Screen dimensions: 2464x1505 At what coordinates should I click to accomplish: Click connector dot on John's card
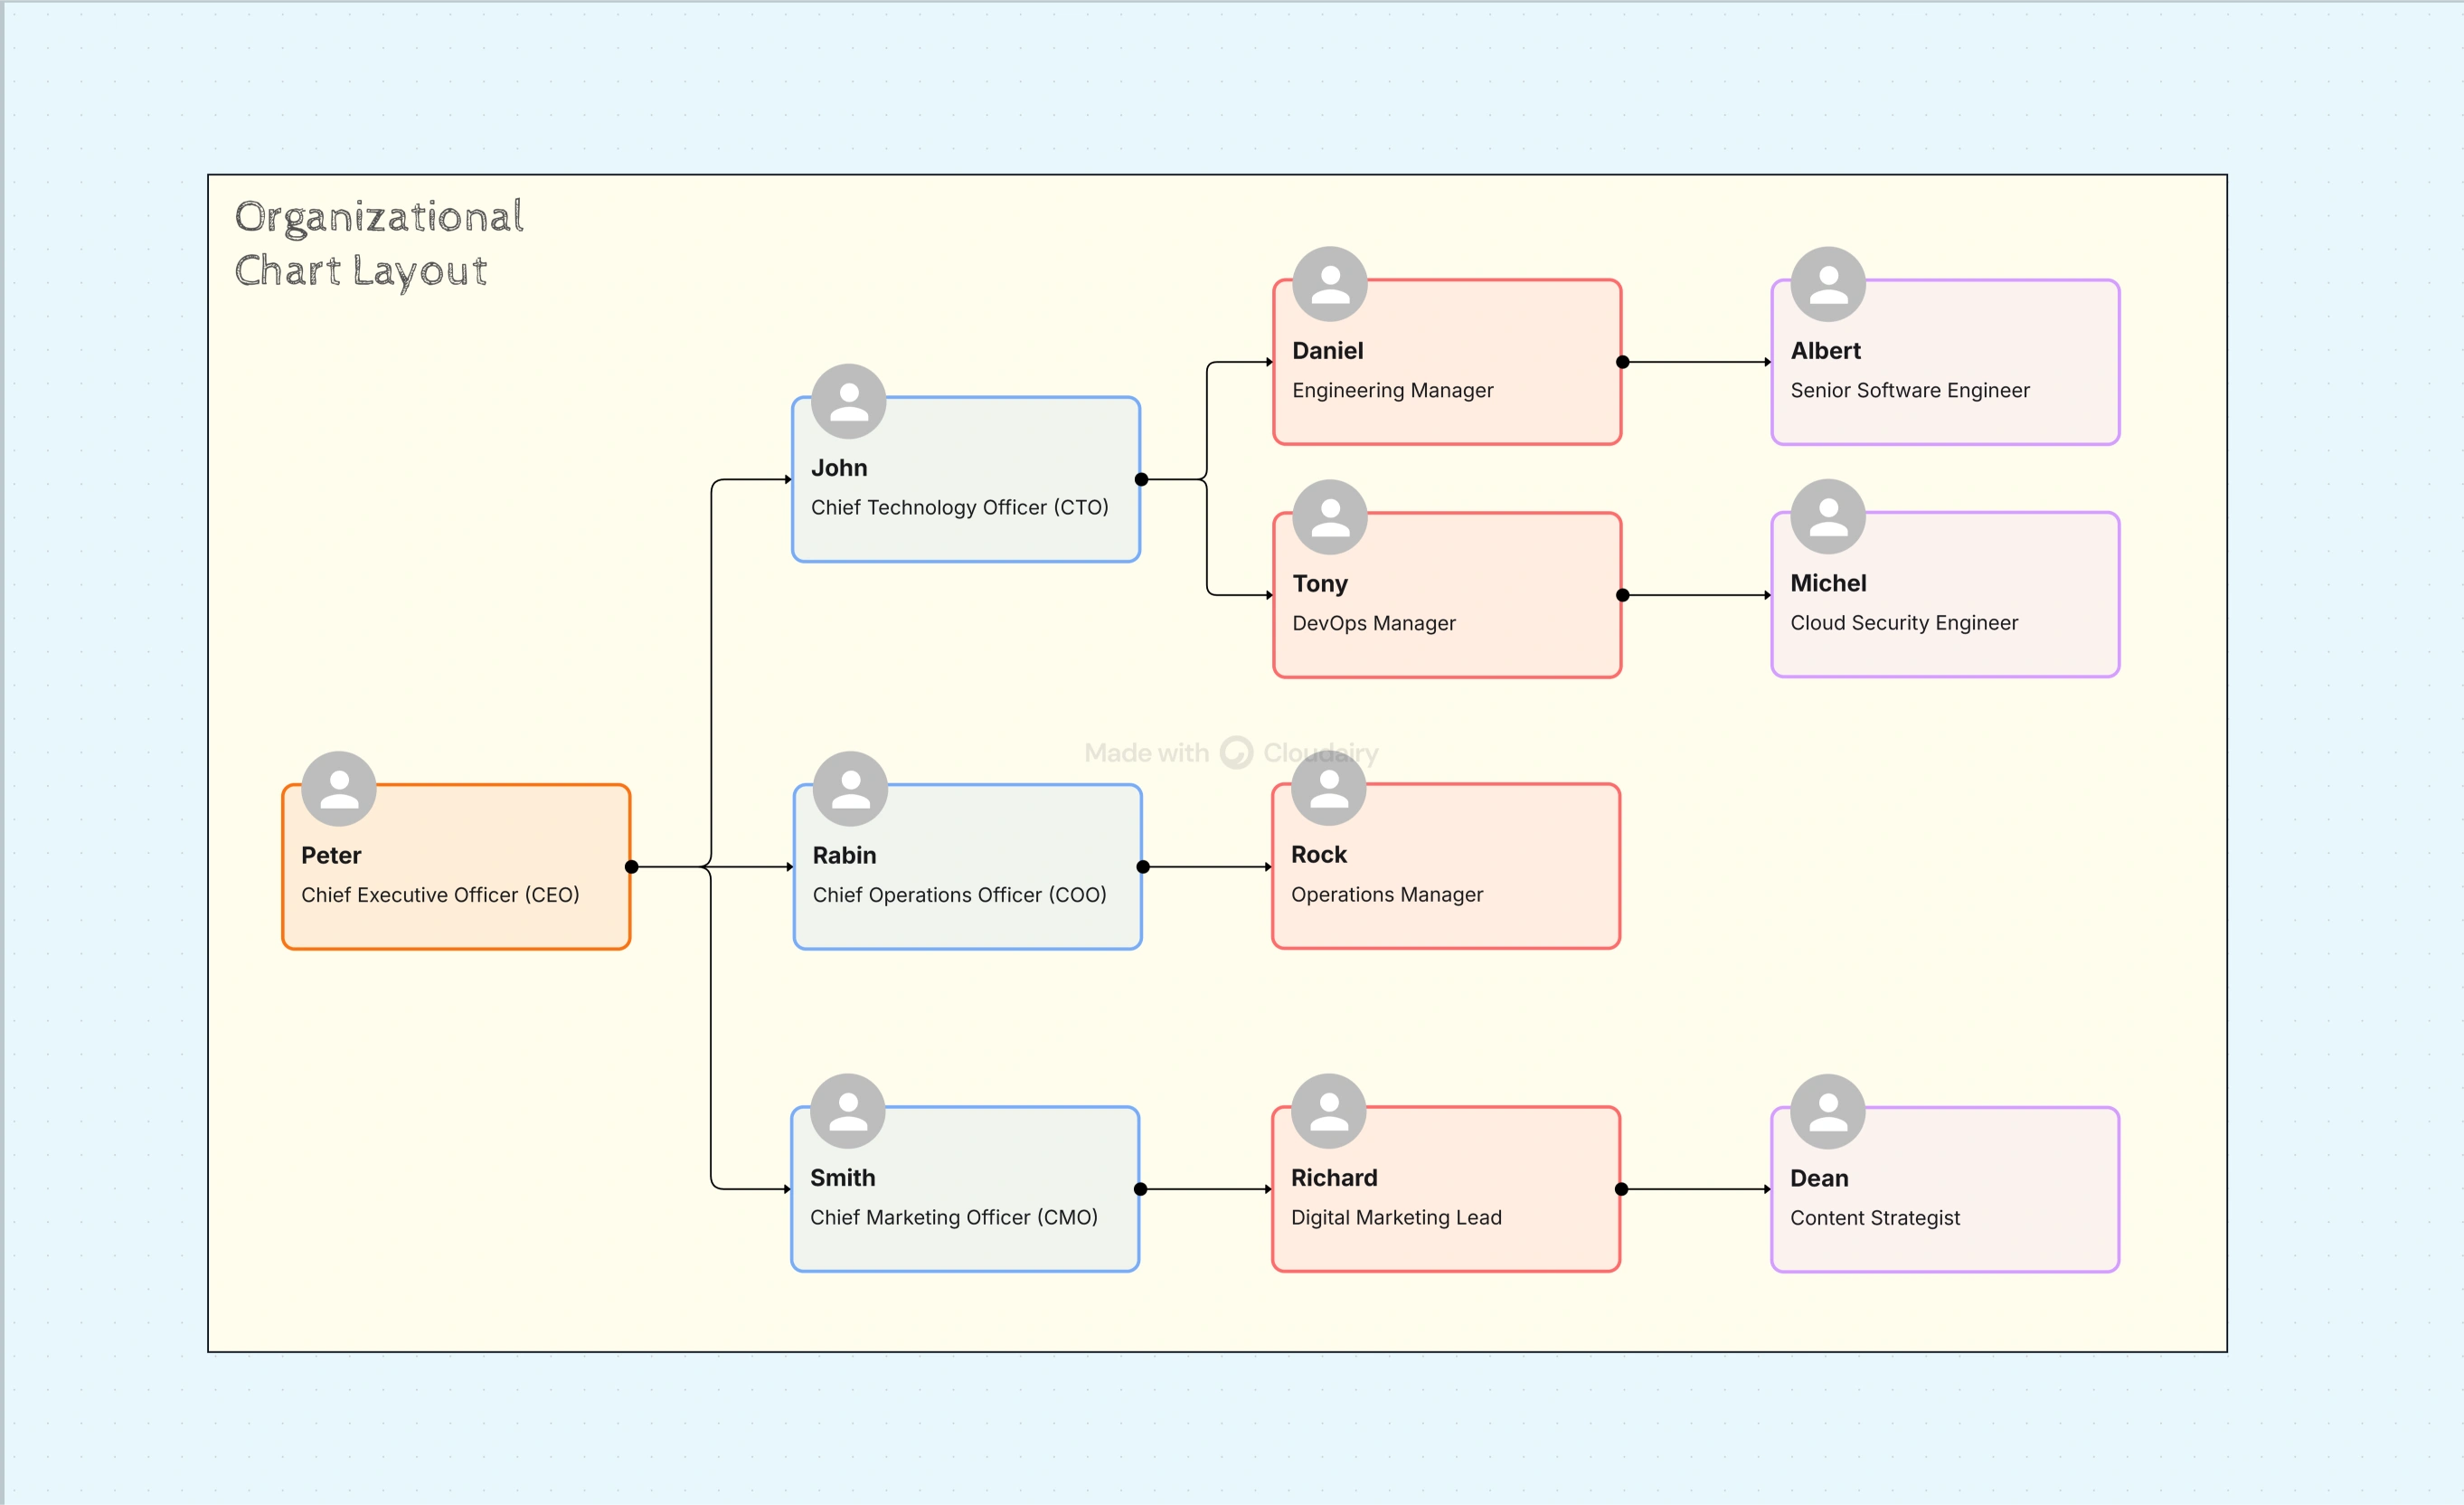[x=1141, y=480]
